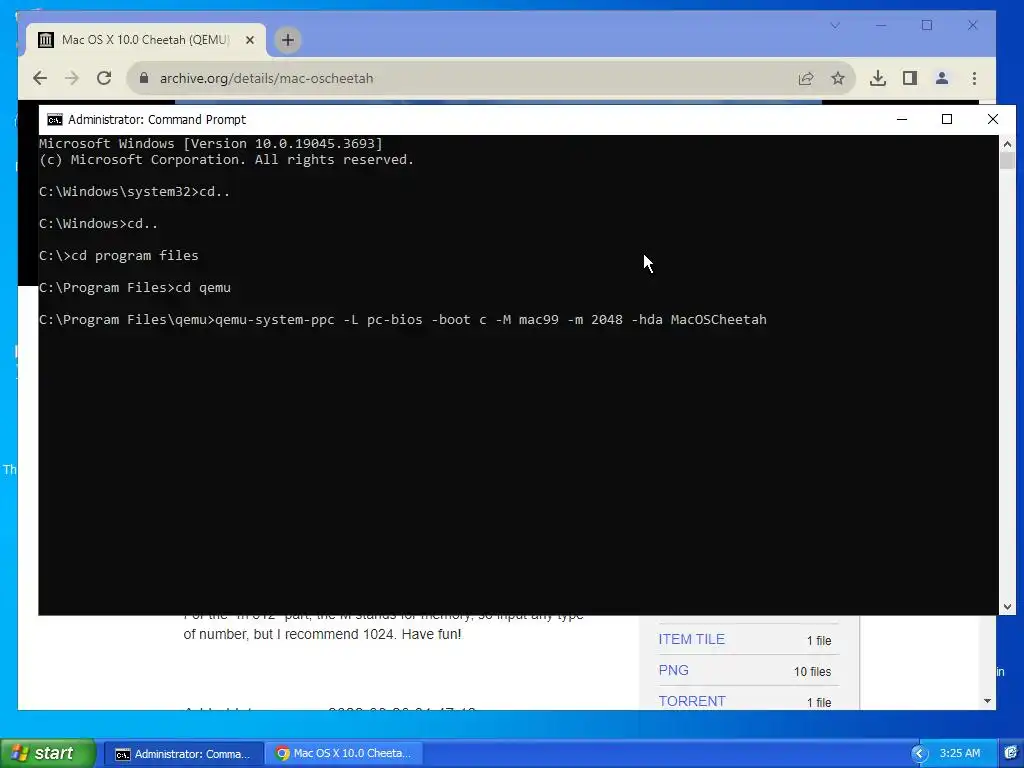The image size is (1024, 768).
Task: Open Chrome downloads
Action: click(x=878, y=78)
